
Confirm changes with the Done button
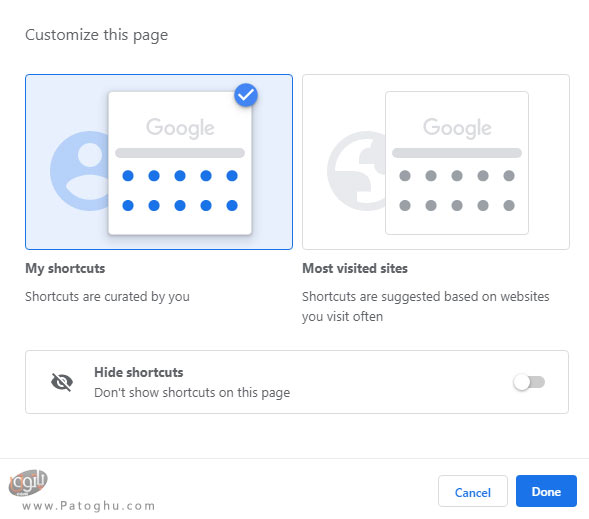tap(546, 491)
